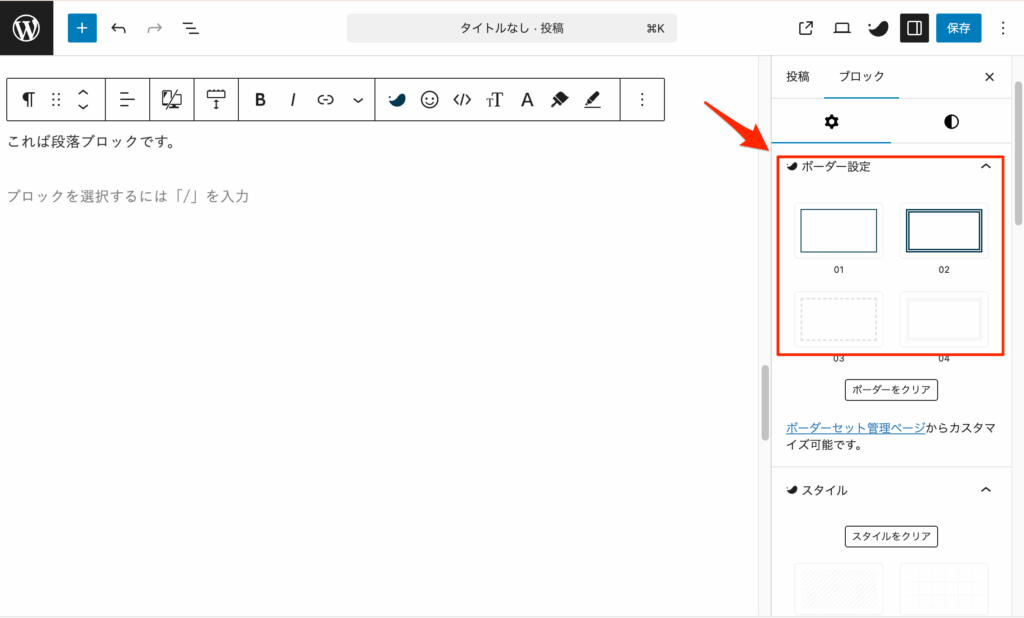Undo the last change
Viewport: 1024px width, 618px height.
(x=119, y=28)
